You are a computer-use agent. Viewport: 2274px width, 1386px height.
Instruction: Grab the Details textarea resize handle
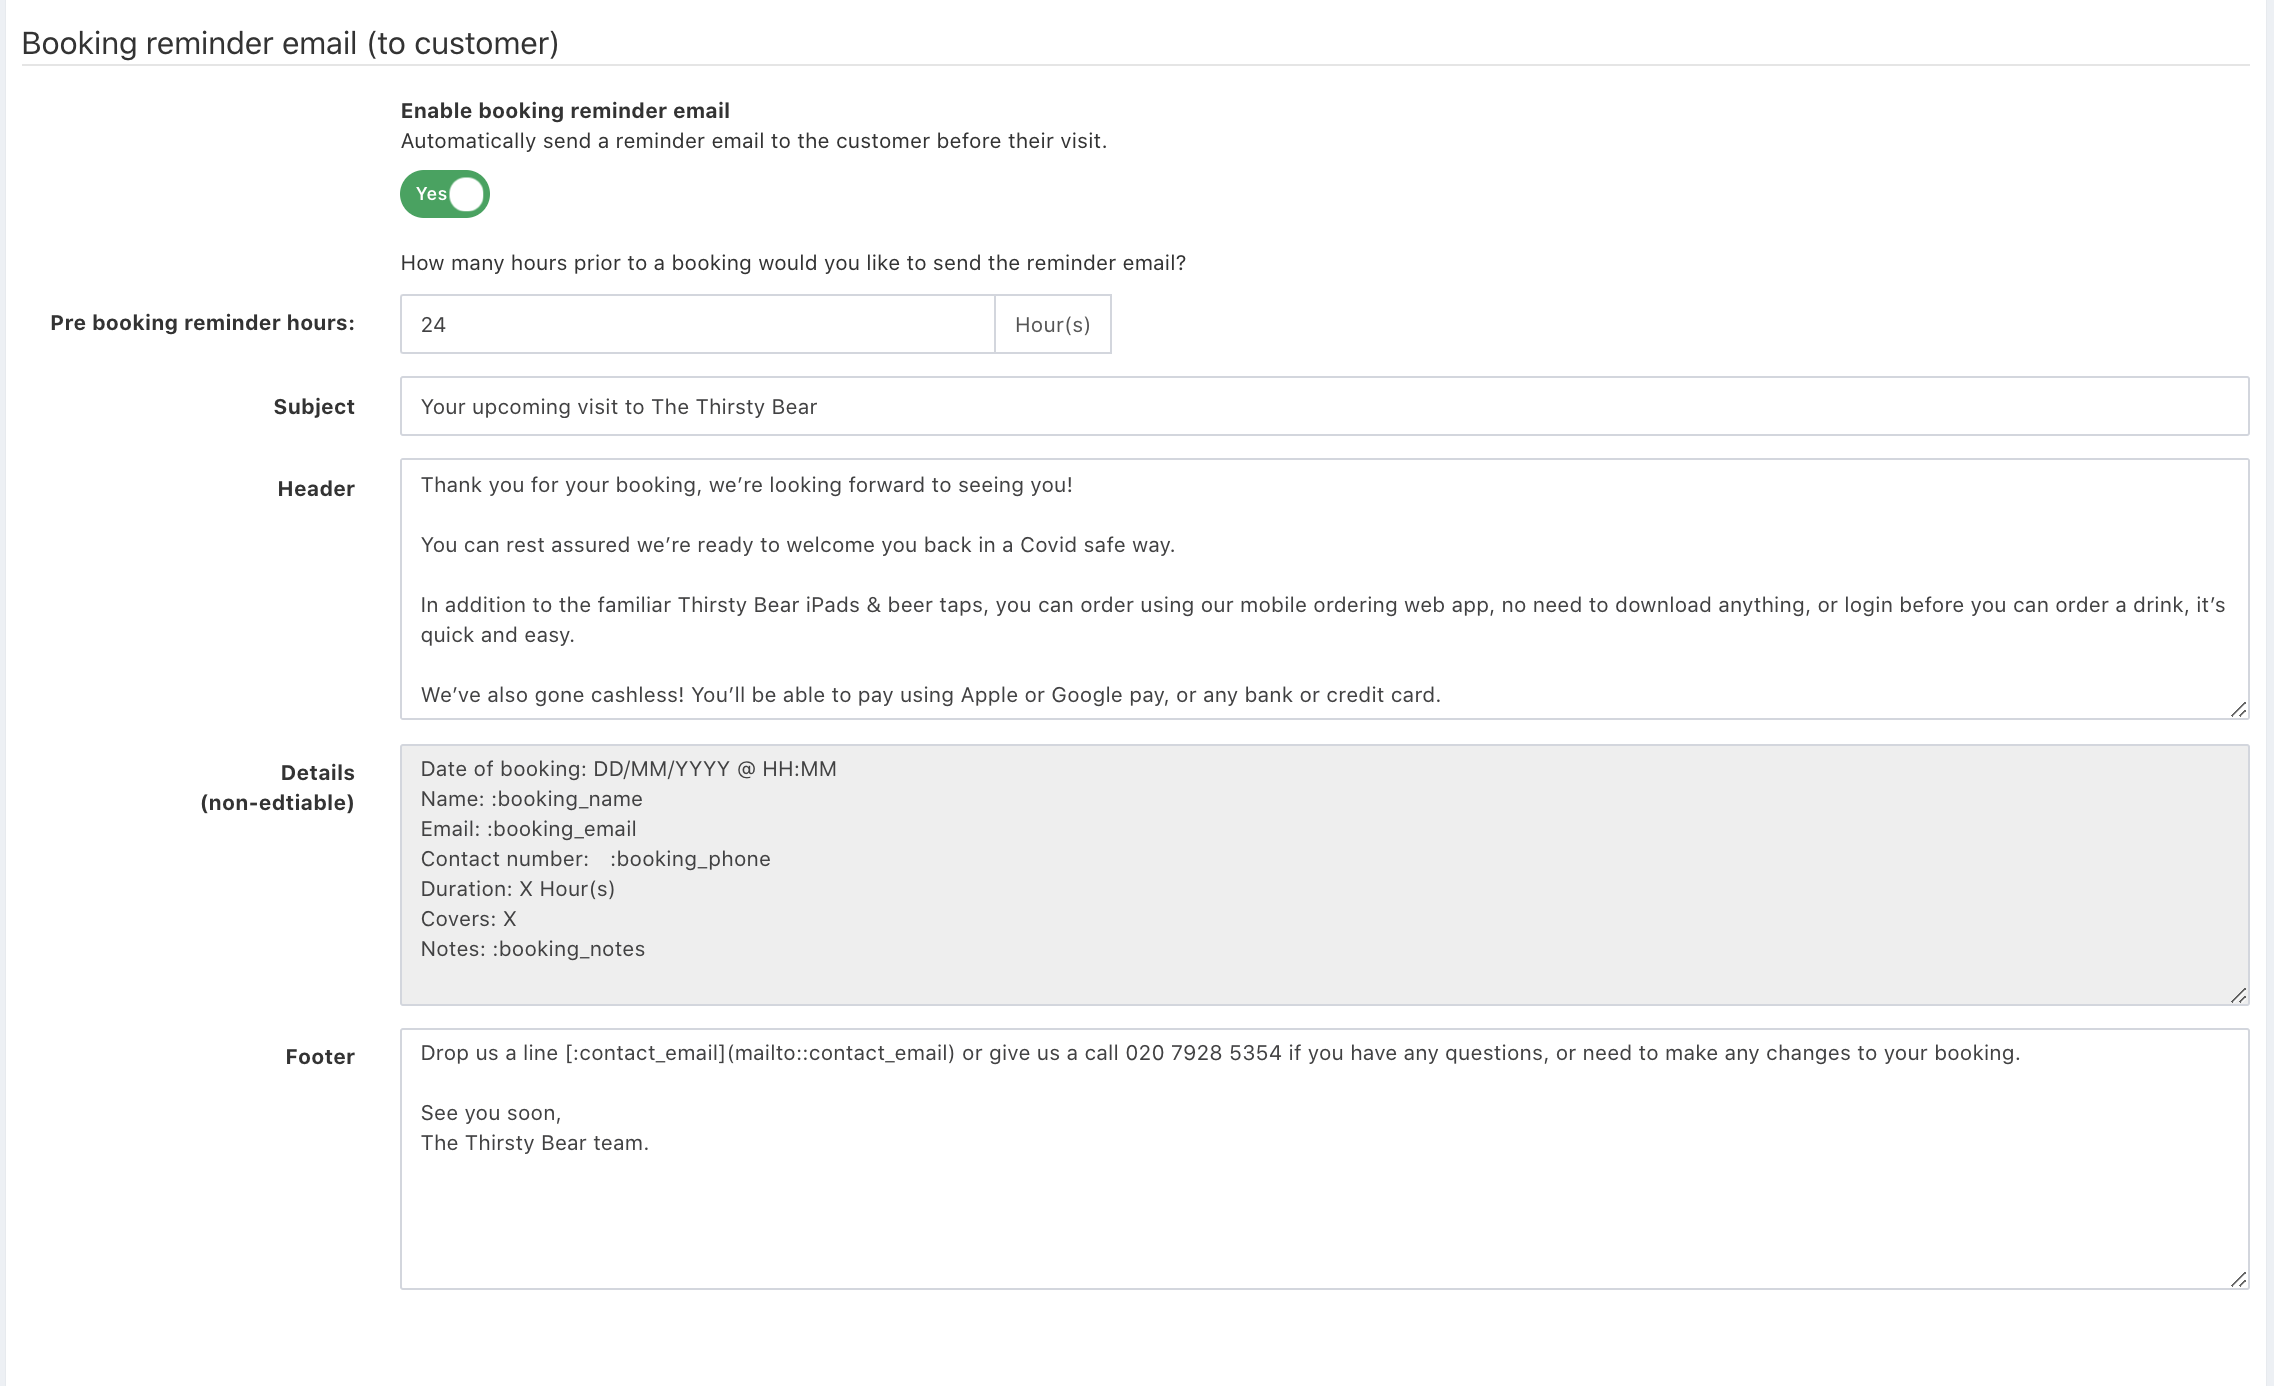(2238, 995)
